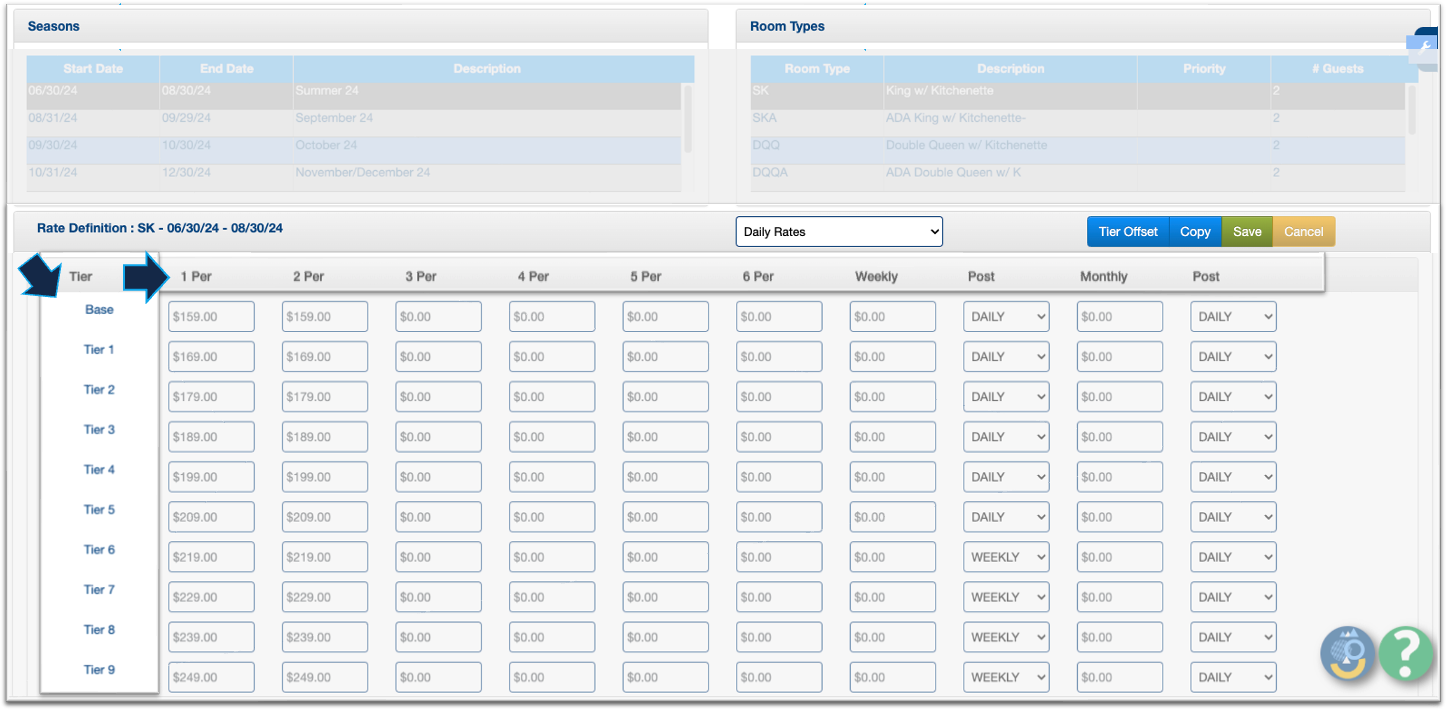
Task: Select the Summer 24 season row
Action: pyautogui.click(x=350, y=91)
